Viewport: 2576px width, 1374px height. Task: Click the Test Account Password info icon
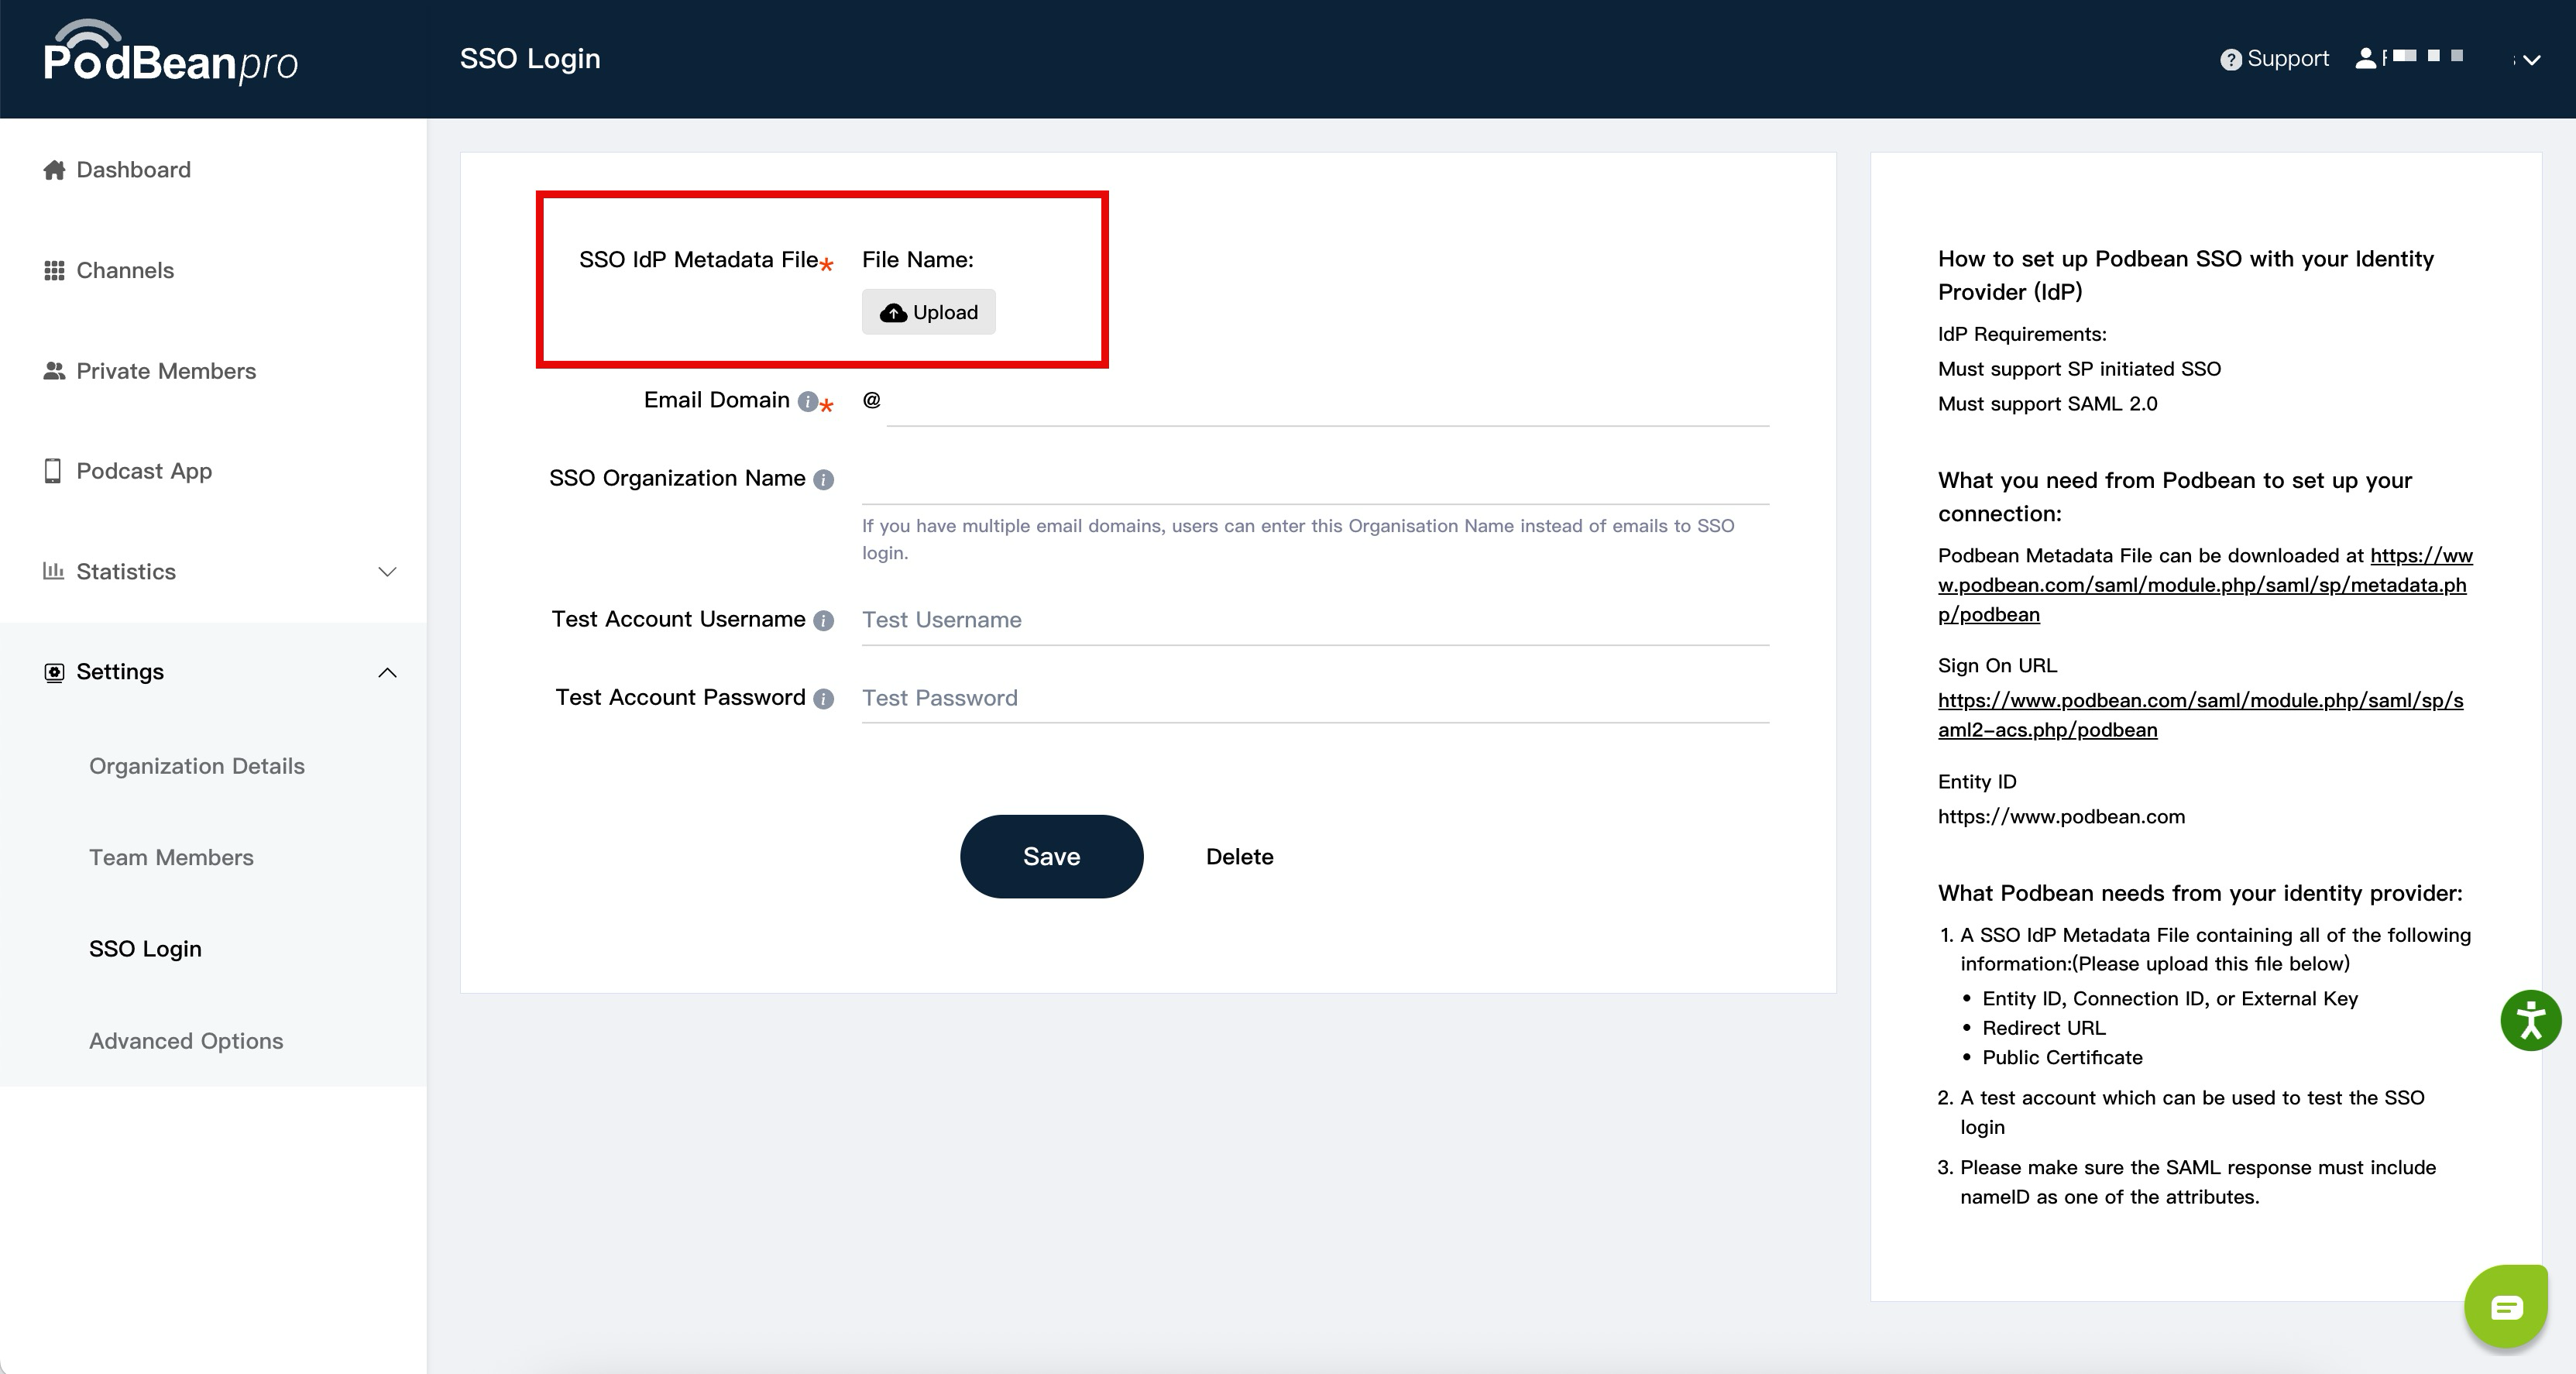point(823,699)
